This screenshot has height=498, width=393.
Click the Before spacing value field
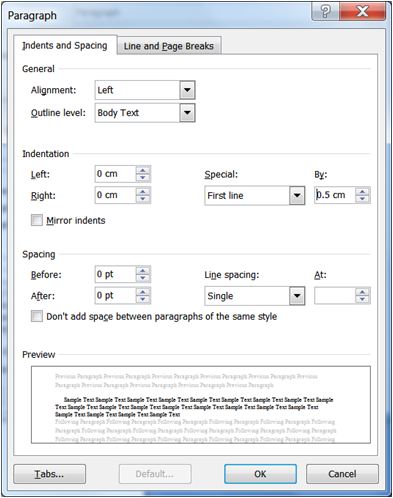click(x=115, y=274)
